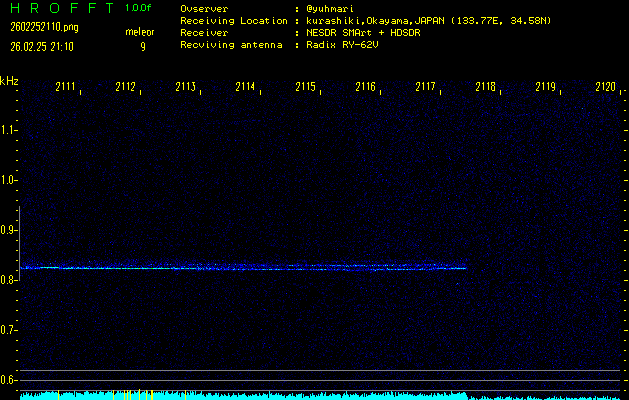Click the 2120 time marker

605,87
